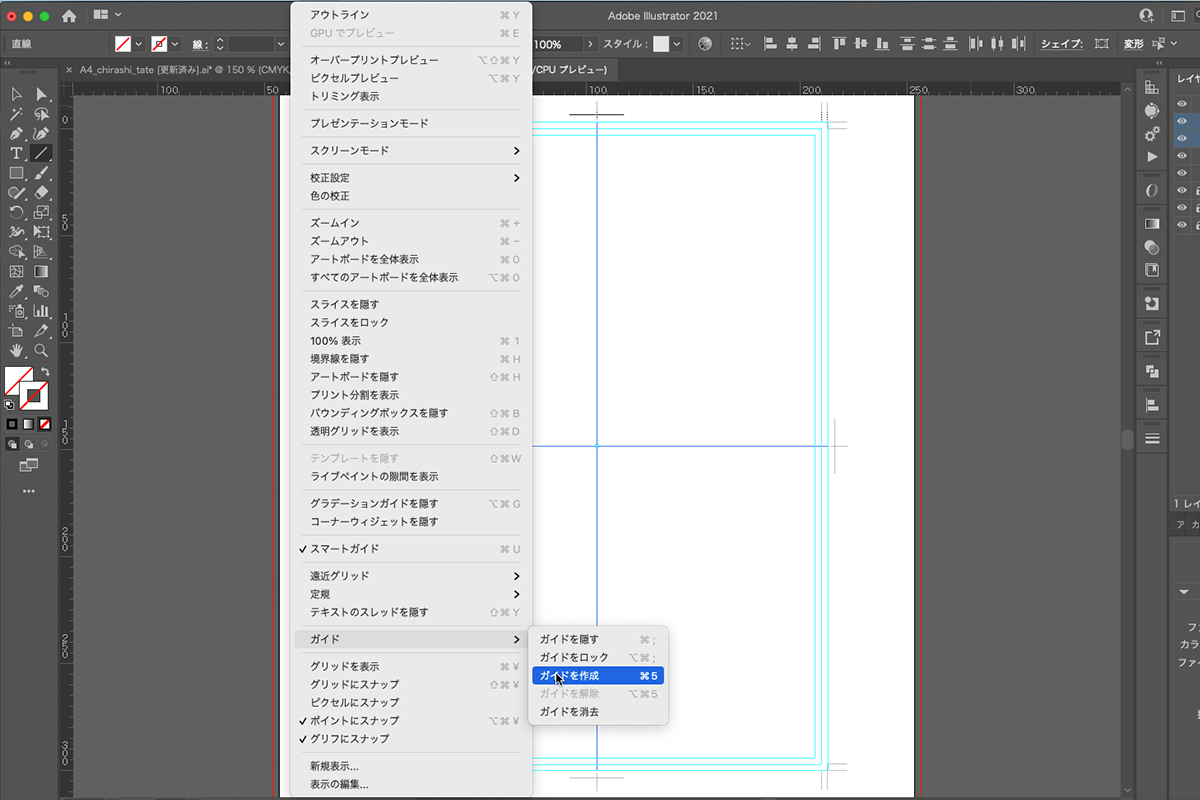Select the Magic Wand tool

16,114
